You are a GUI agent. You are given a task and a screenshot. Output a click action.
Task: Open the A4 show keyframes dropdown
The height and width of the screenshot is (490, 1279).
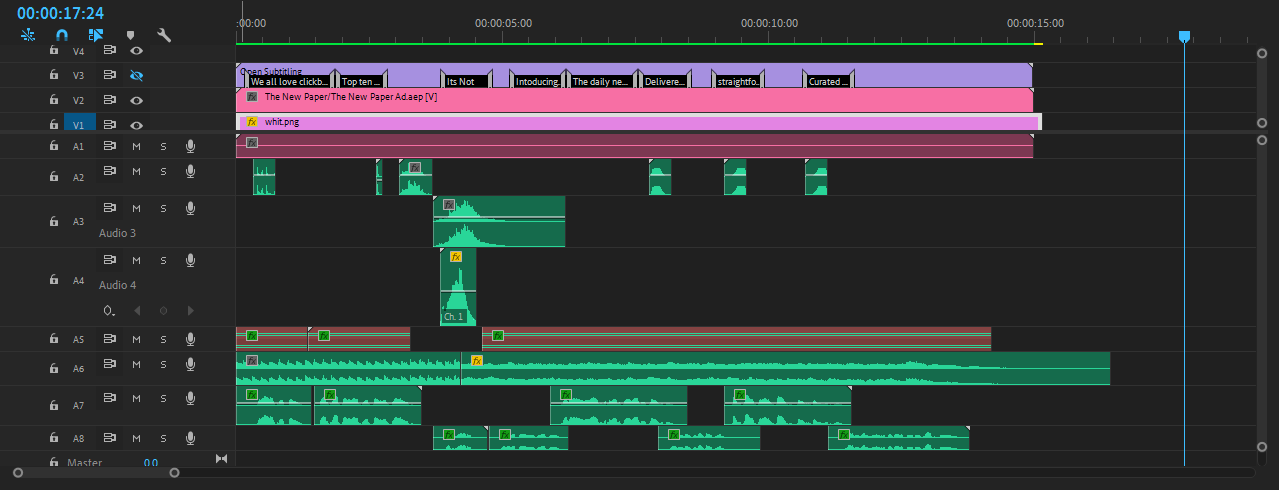click(109, 311)
